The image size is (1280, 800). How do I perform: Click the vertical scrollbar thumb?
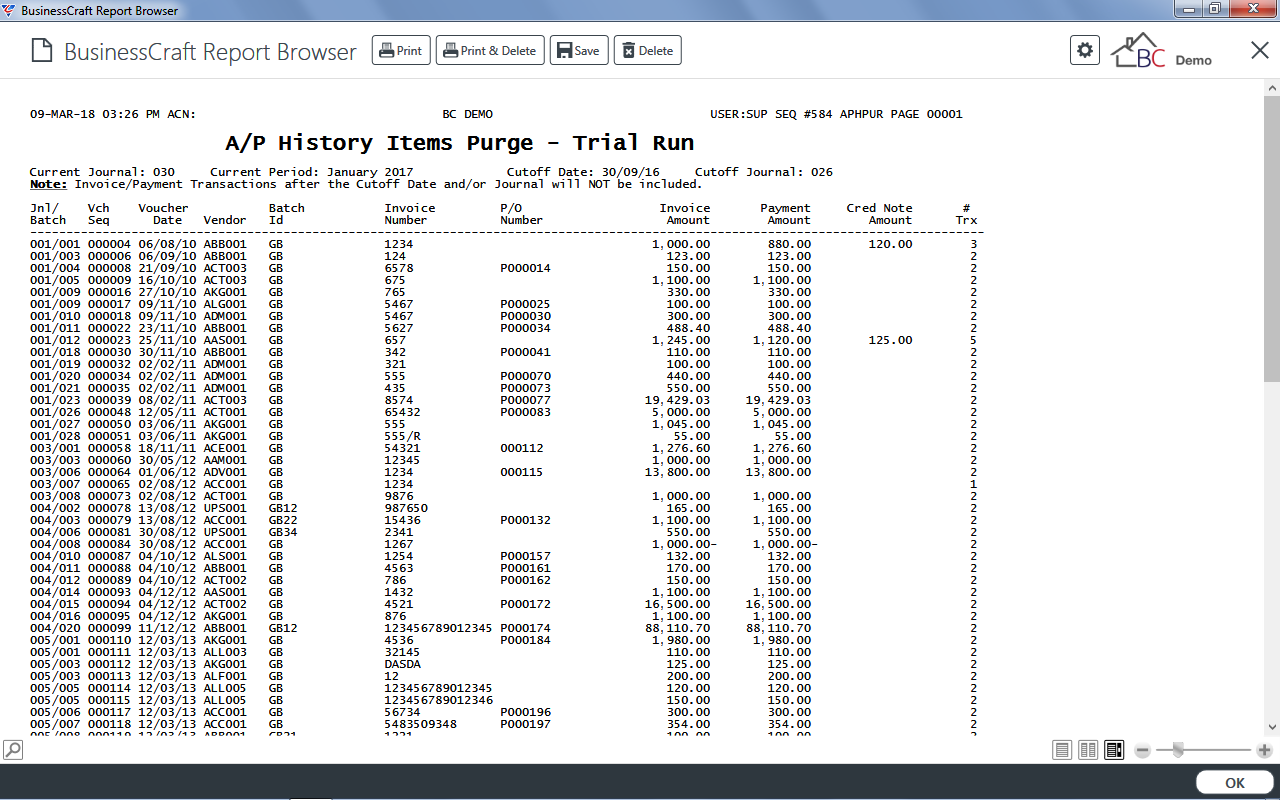pyautogui.click(x=1271, y=238)
